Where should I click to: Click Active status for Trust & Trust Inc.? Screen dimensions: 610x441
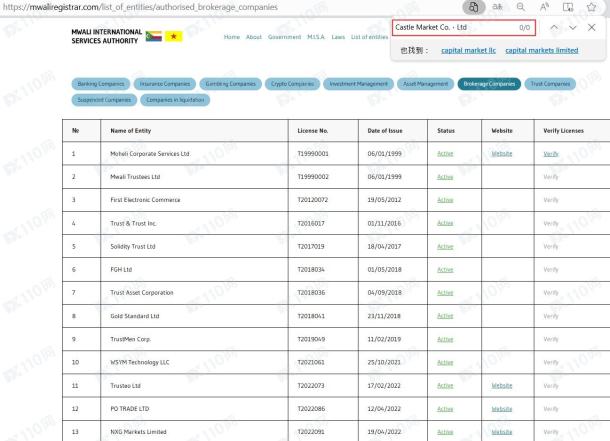coord(445,223)
